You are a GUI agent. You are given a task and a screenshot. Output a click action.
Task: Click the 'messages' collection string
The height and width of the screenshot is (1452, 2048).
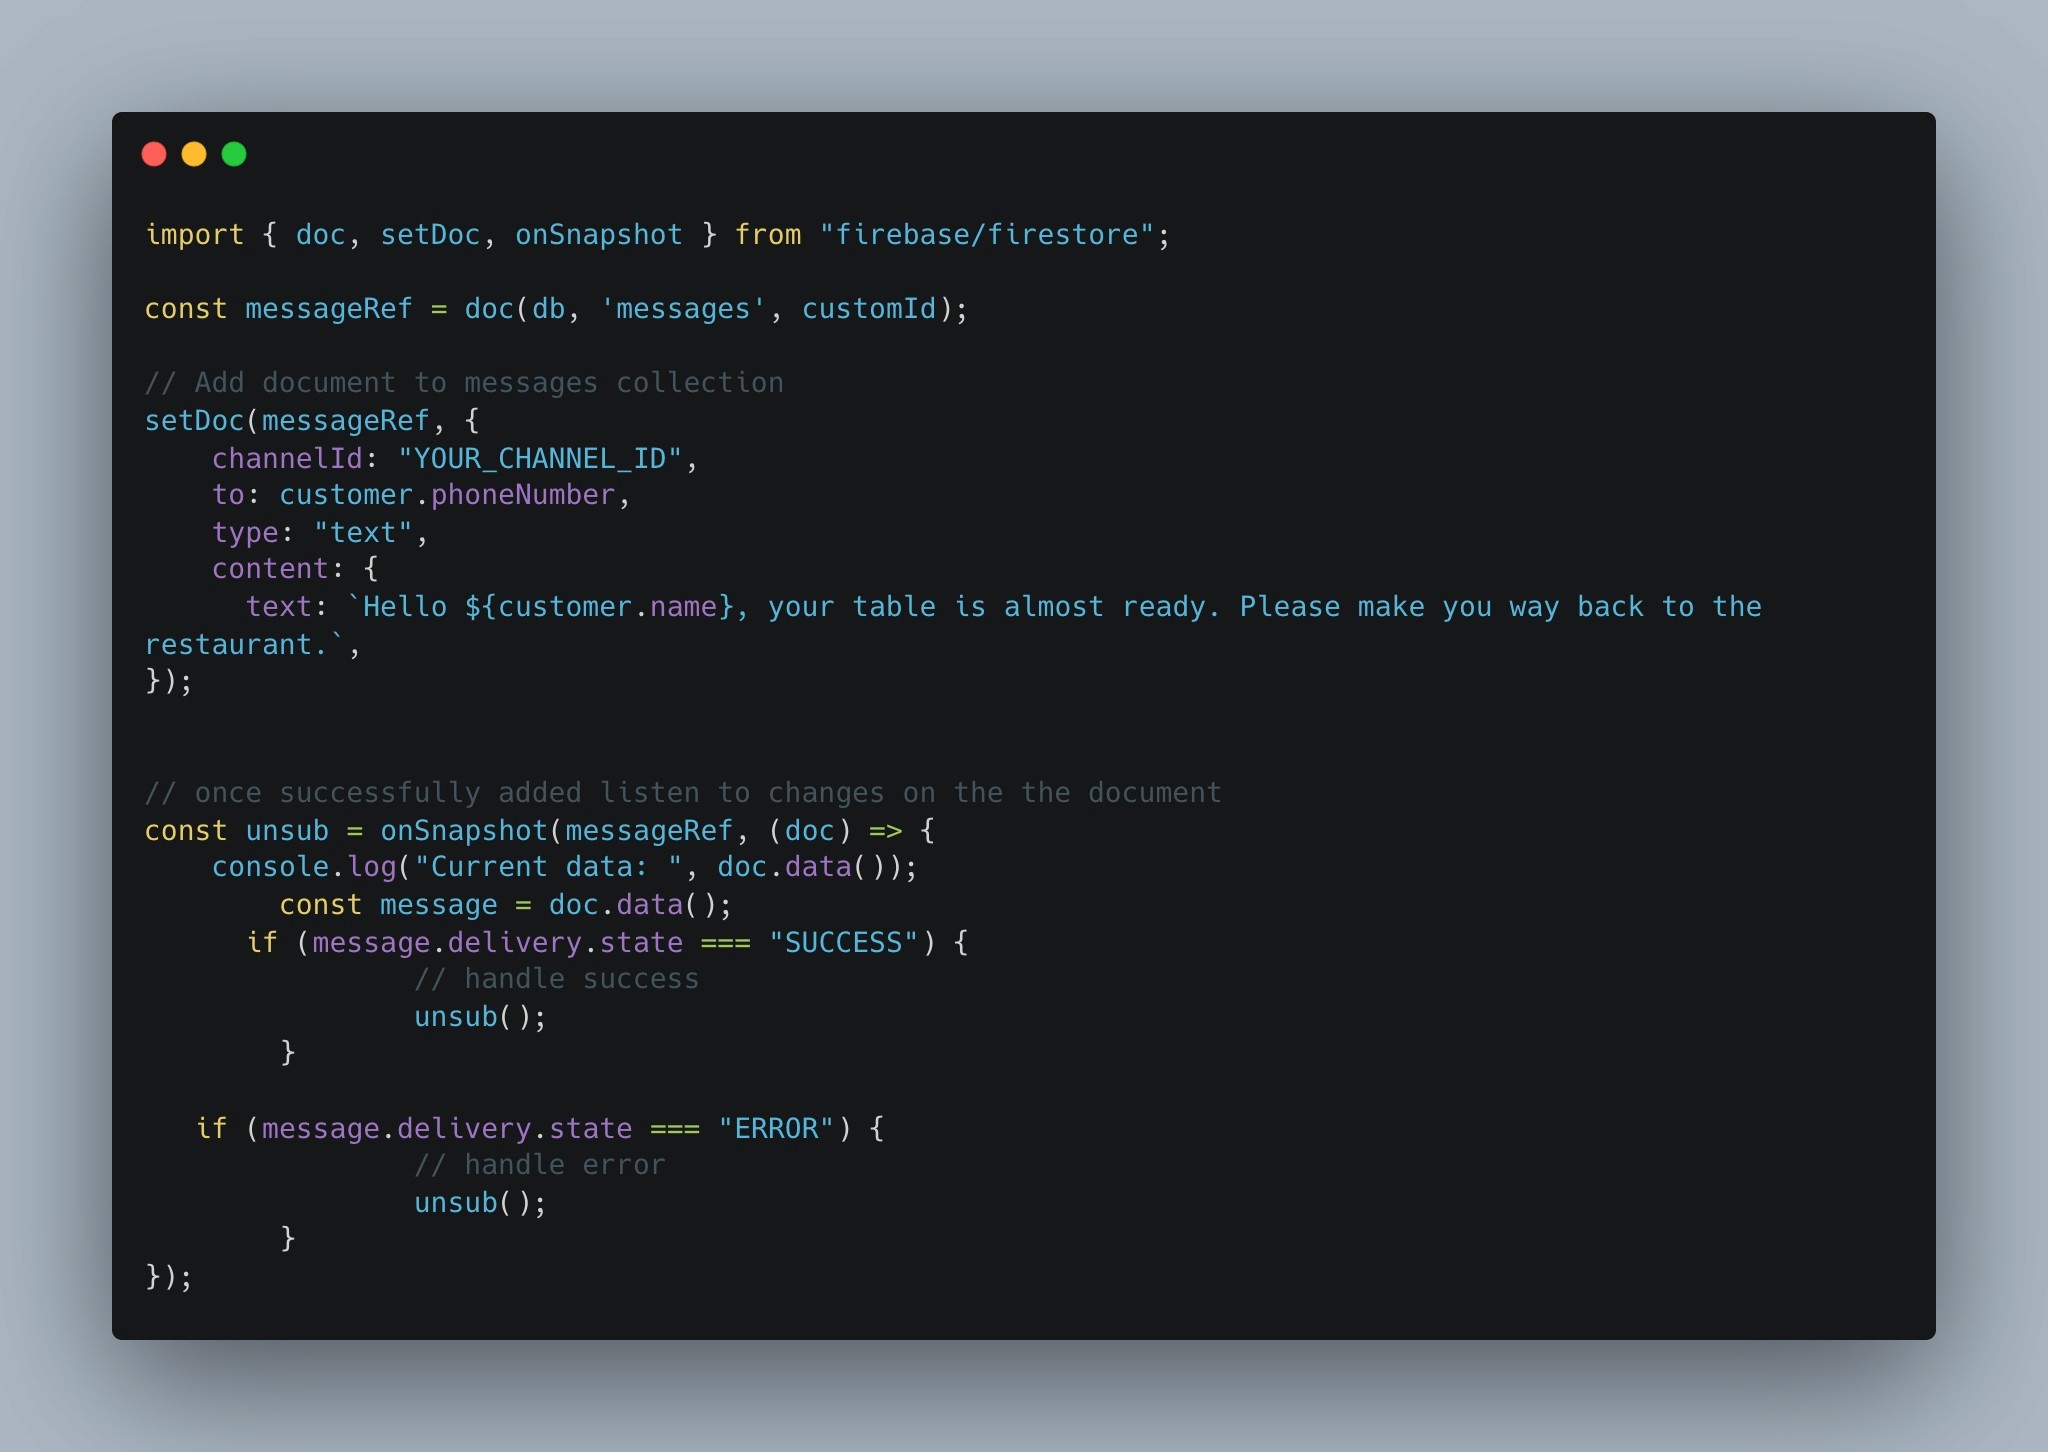coord(683,309)
